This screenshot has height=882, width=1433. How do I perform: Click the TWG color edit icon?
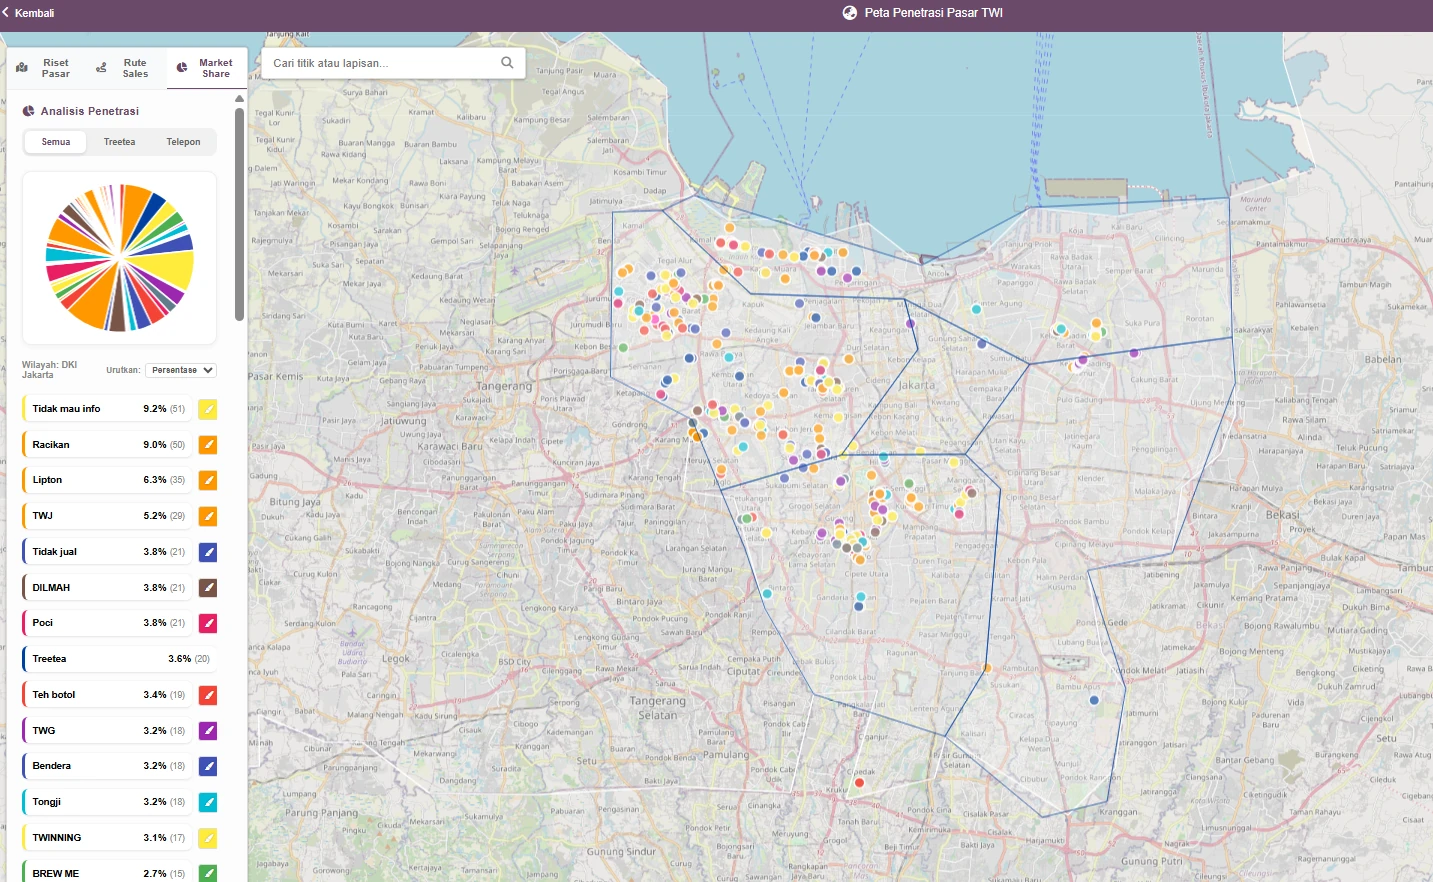pos(208,731)
